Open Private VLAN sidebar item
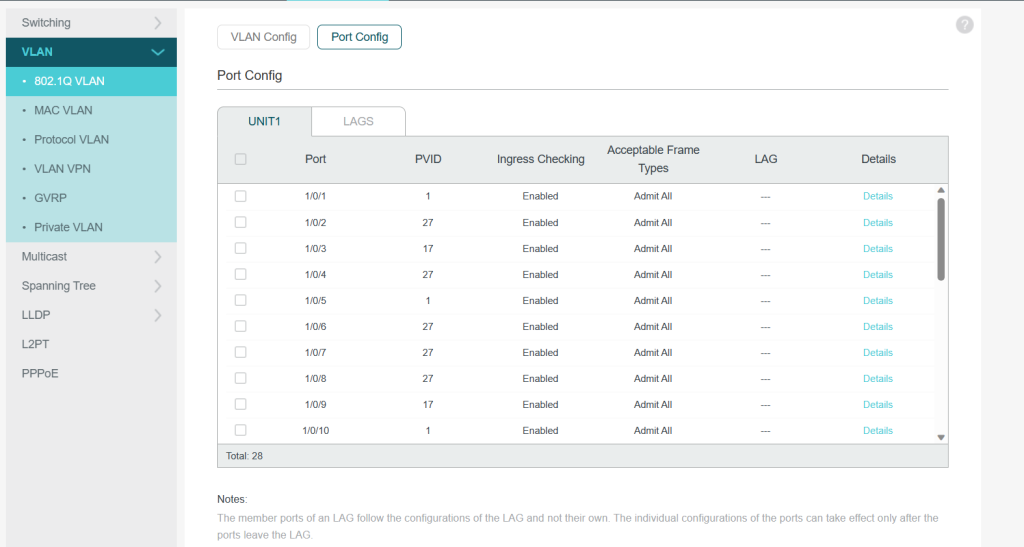 91,227
